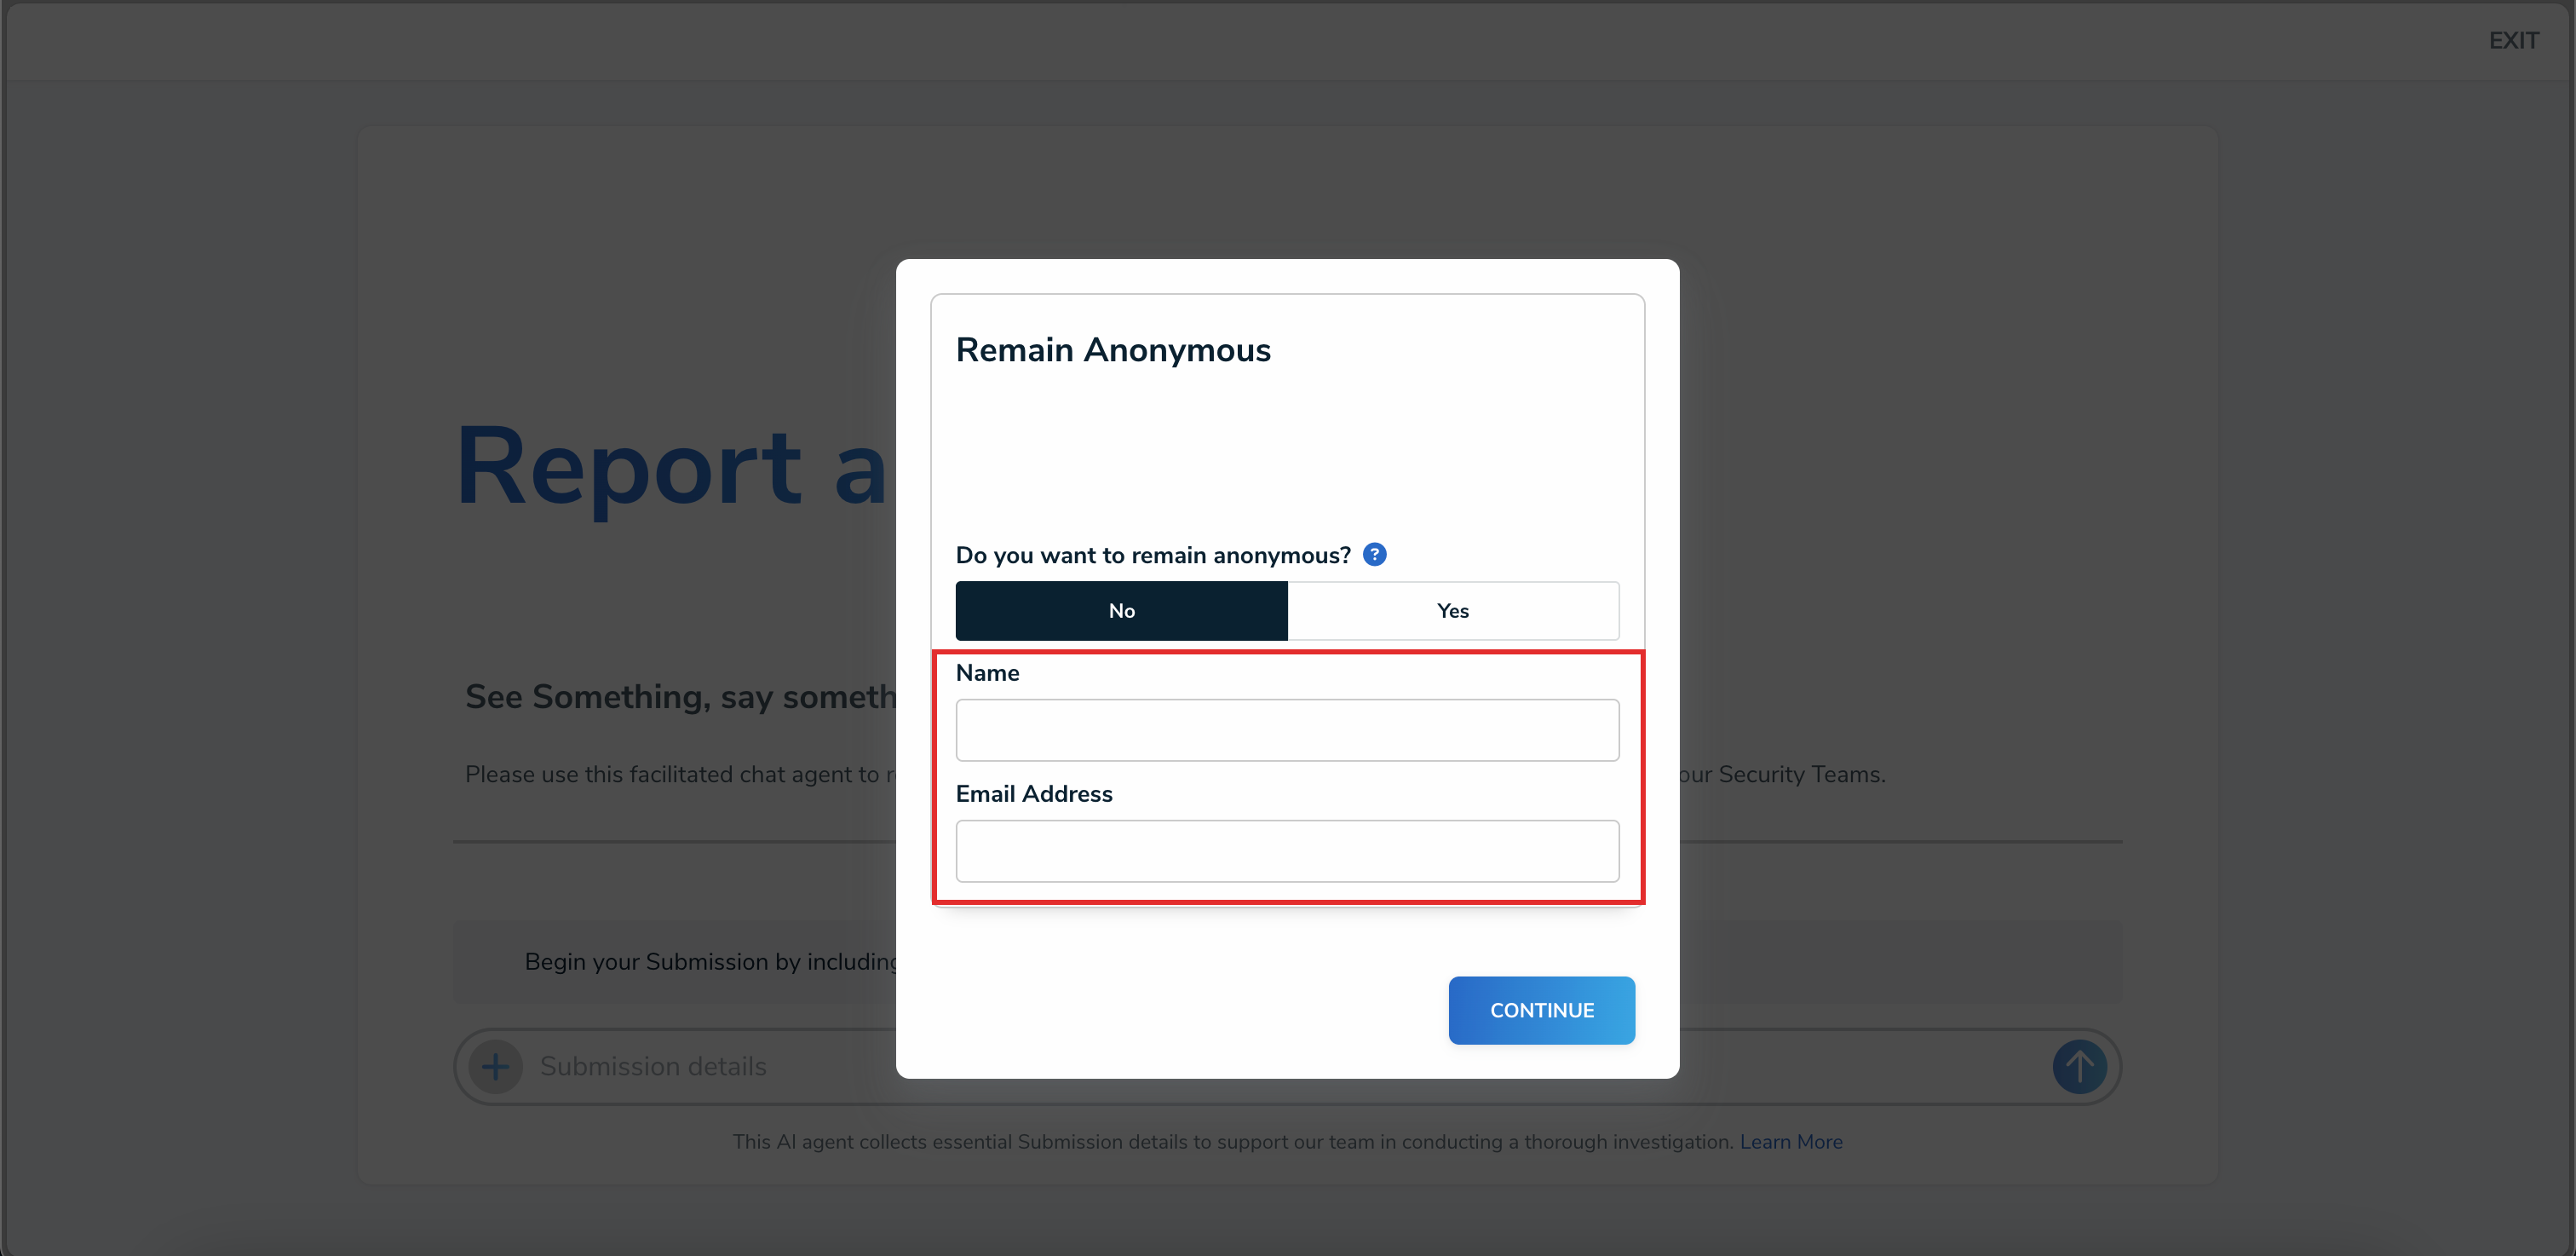Click the help question mark icon beside anonymity question
This screenshot has width=2576, height=1256.
click(x=1375, y=554)
